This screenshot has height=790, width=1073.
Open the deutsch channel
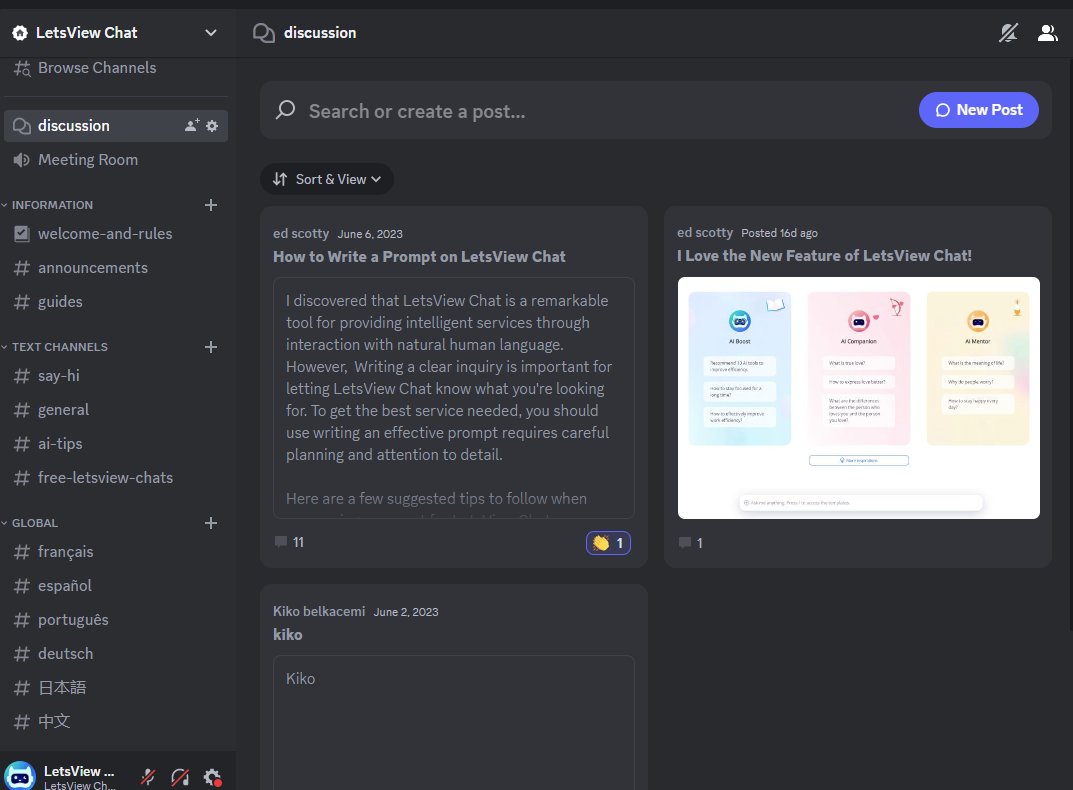pos(116,654)
